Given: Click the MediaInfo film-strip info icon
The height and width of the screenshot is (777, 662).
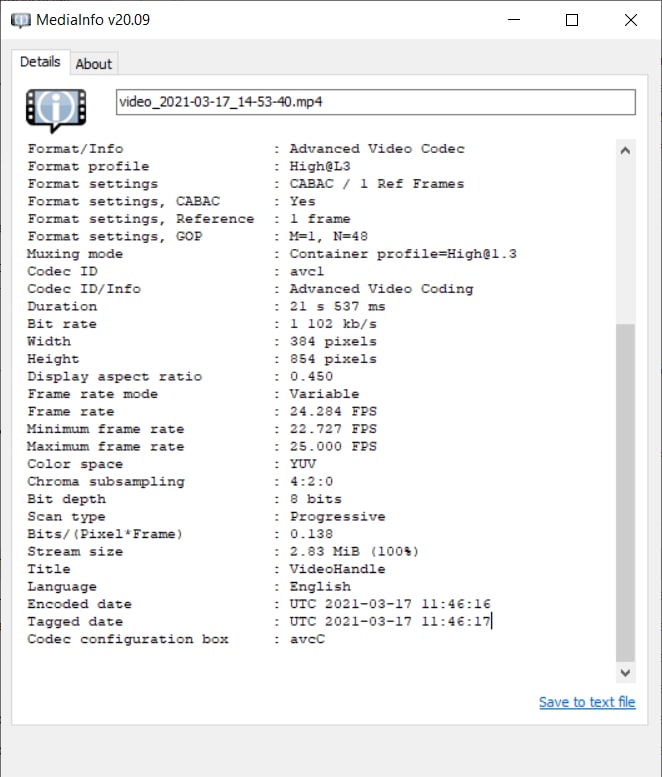Looking at the screenshot, I should click(x=56, y=110).
